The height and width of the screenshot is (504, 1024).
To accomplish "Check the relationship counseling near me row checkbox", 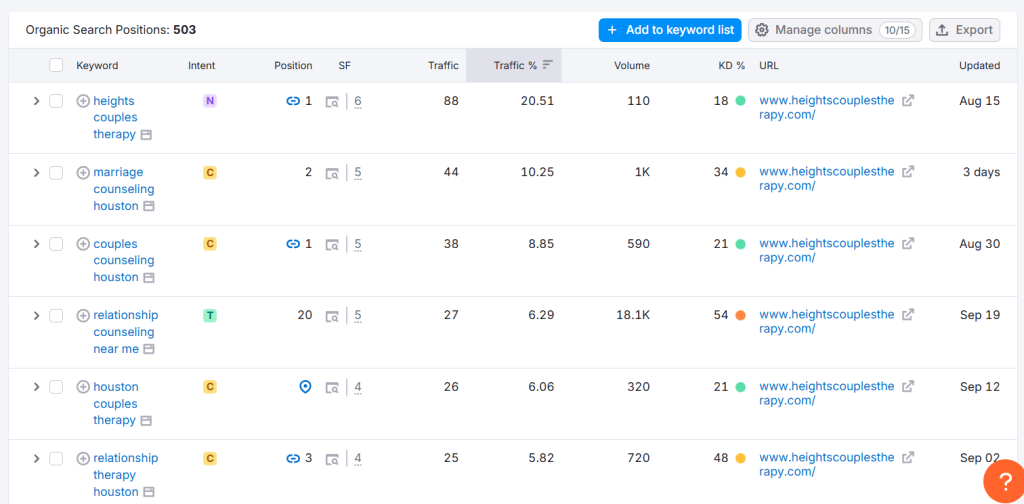I will [x=56, y=315].
